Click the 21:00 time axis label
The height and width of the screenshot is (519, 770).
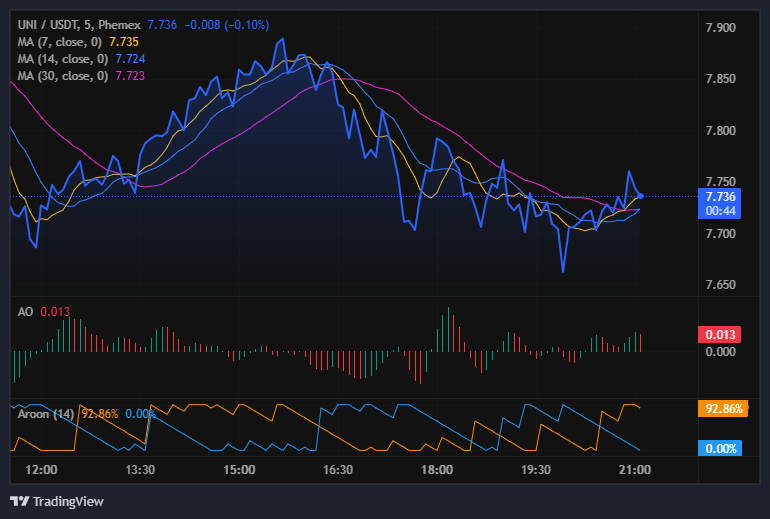tap(636, 470)
